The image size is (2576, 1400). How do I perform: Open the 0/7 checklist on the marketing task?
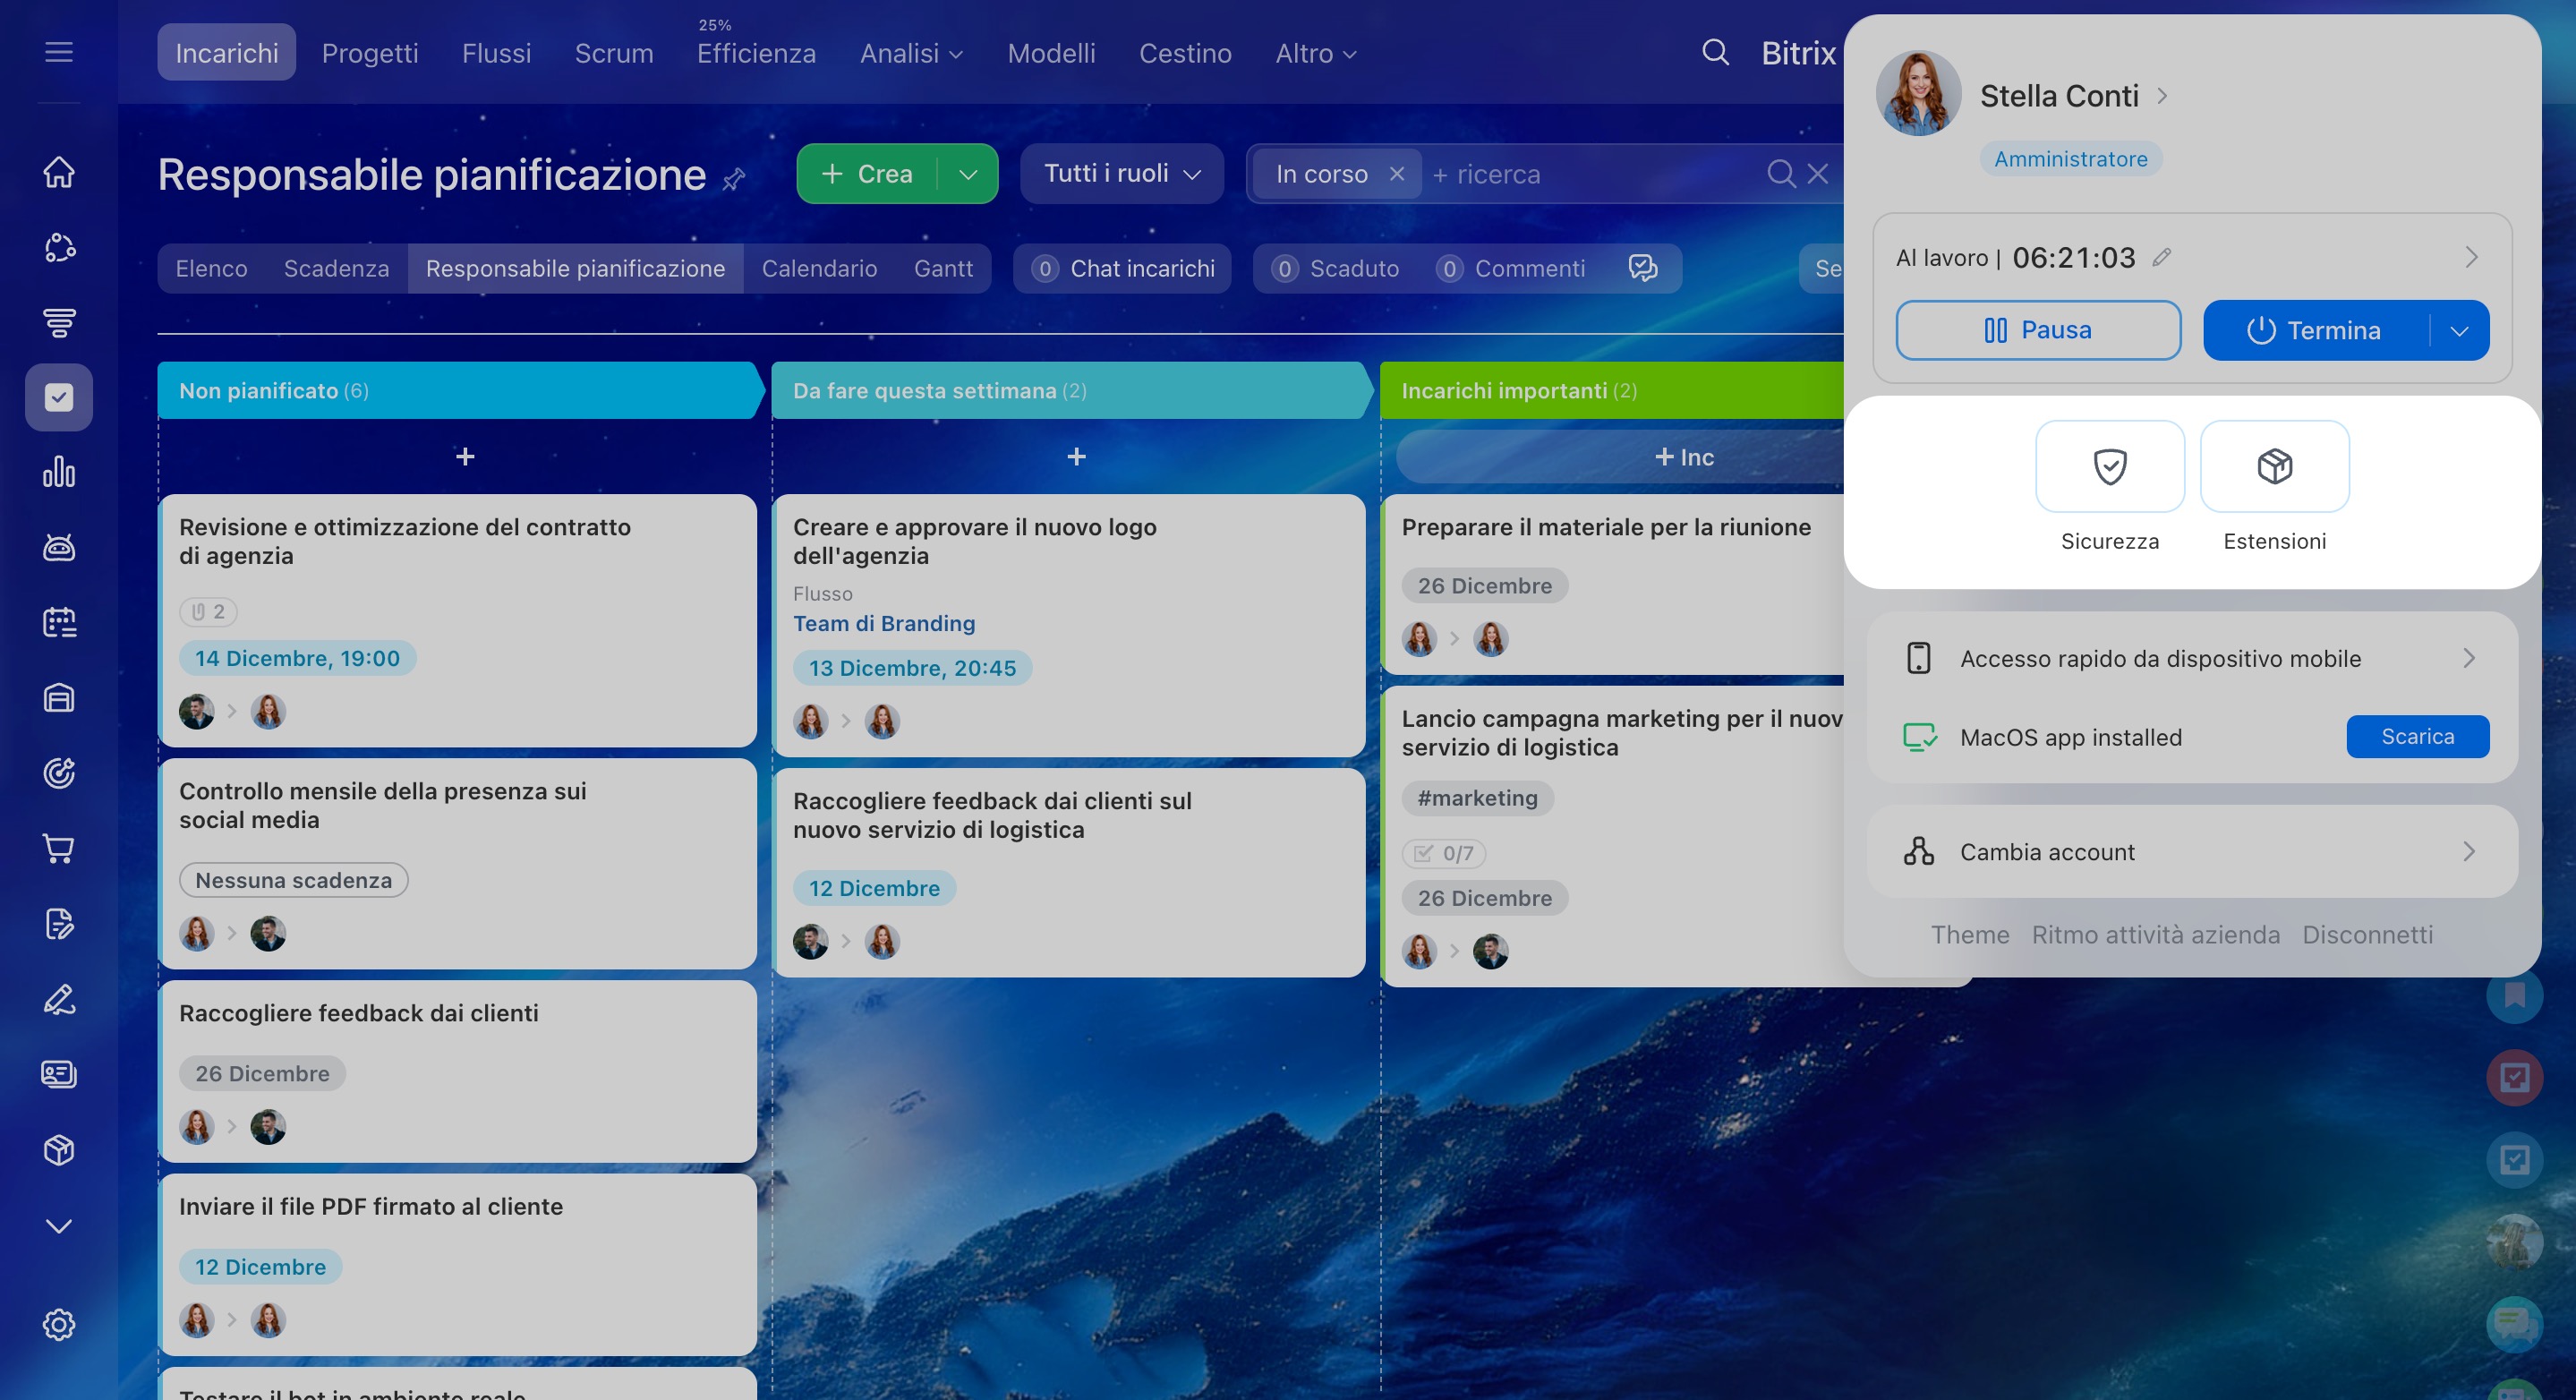point(1444,853)
